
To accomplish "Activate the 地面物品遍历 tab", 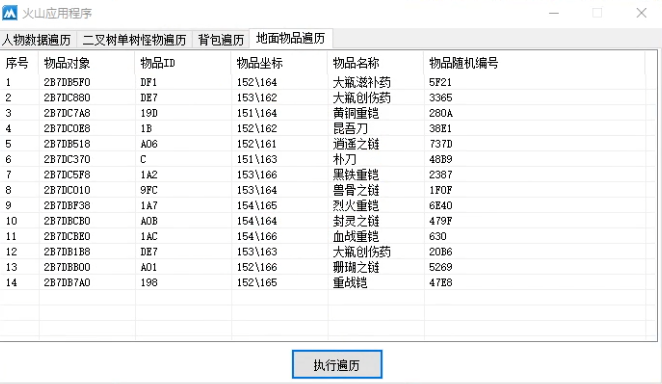I will click(290, 38).
